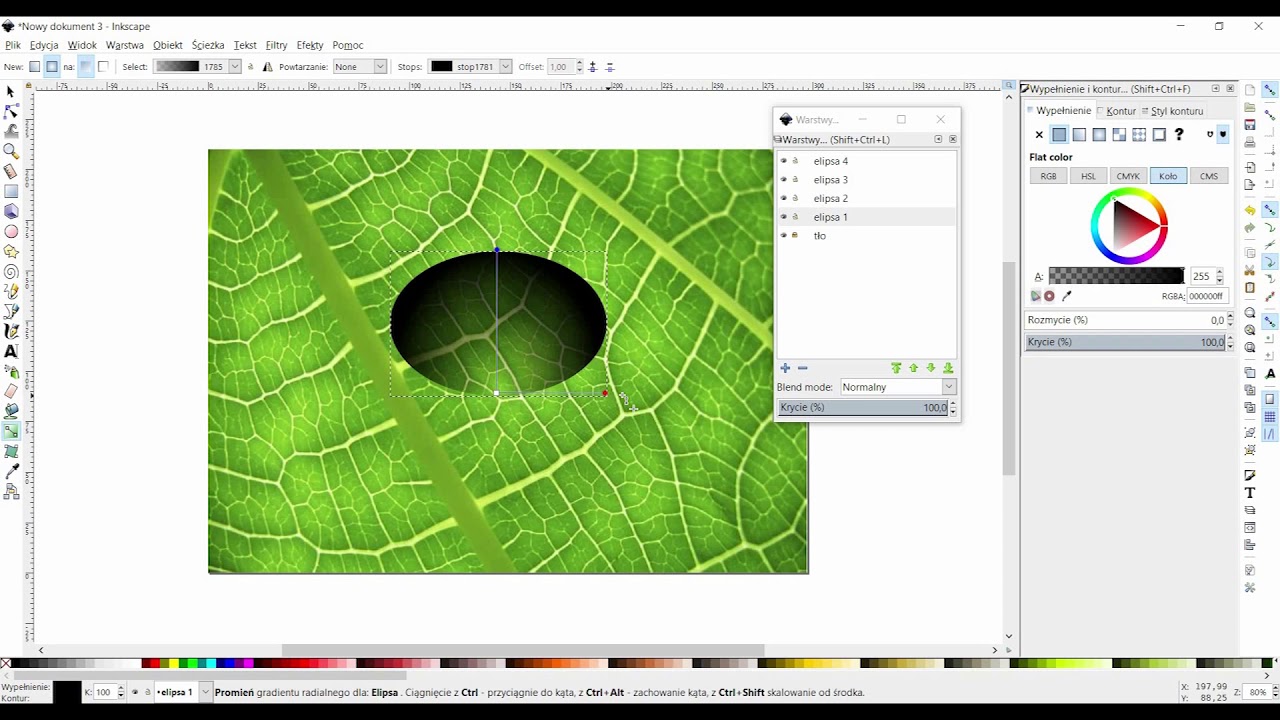The width and height of the screenshot is (1280, 720).
Task: Unlock the tło layer
Action: (796, 236)
